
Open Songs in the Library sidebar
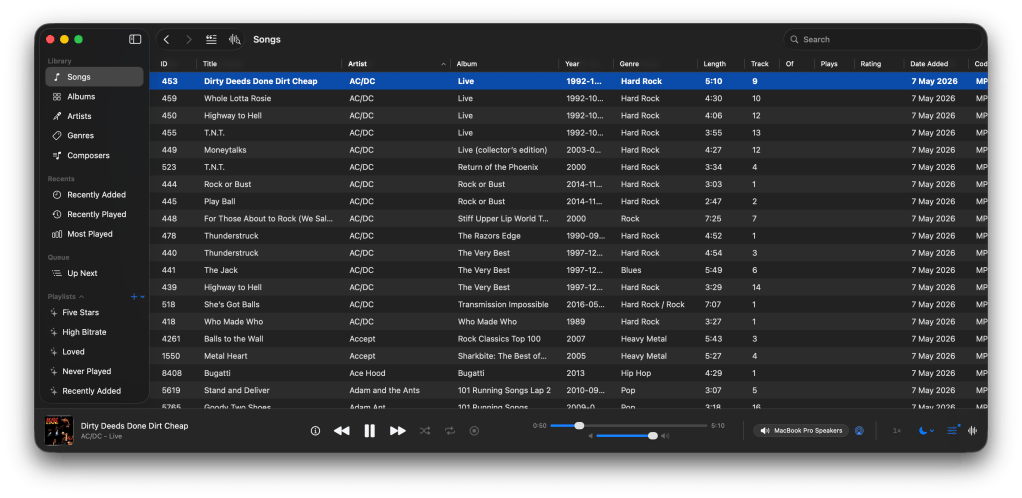tap(95, 77)
